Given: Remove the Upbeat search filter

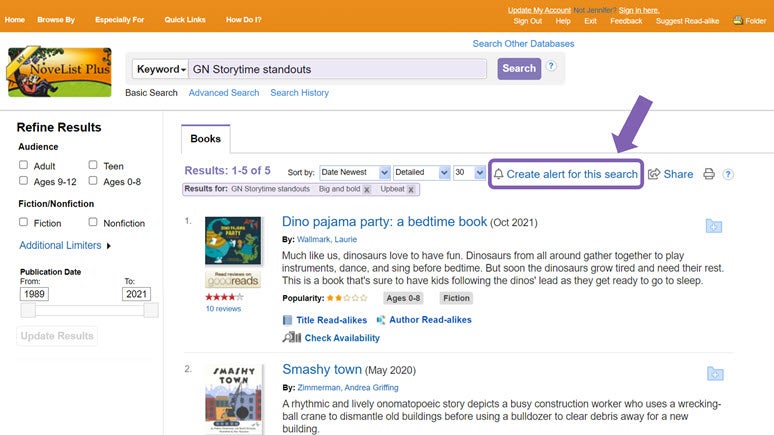Looking at the screenshot, I should coord(411,189).
